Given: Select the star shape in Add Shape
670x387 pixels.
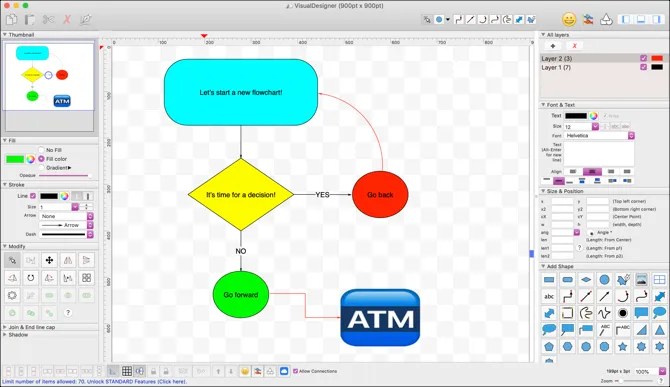Looking at the screenshot, I should point(623,346).
